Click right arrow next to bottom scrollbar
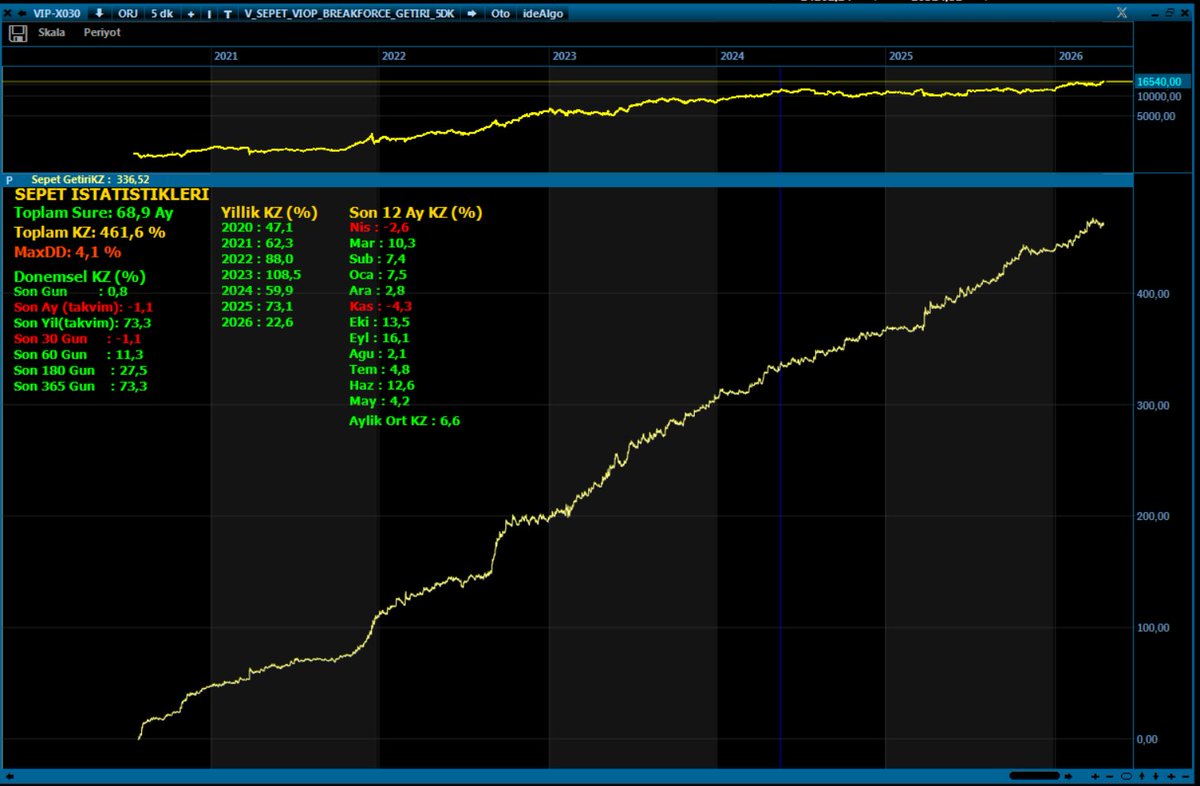 [1068, 777]
